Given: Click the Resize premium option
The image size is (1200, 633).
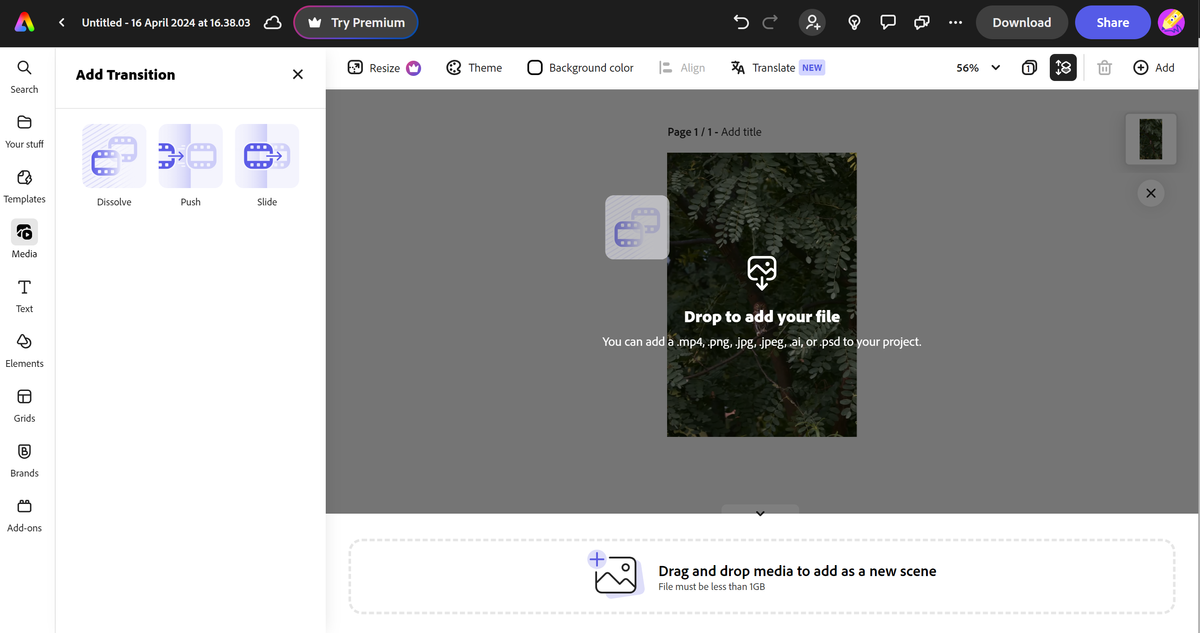Looking at the screenshot, I should tap(384, 68).
